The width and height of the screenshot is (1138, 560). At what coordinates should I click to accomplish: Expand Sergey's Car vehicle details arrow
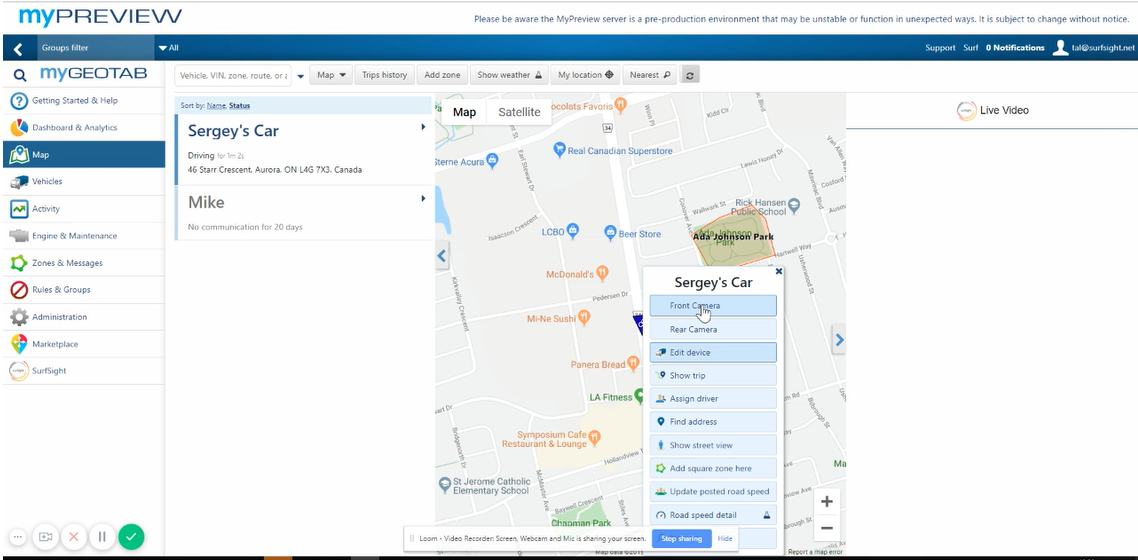(423, 128)
